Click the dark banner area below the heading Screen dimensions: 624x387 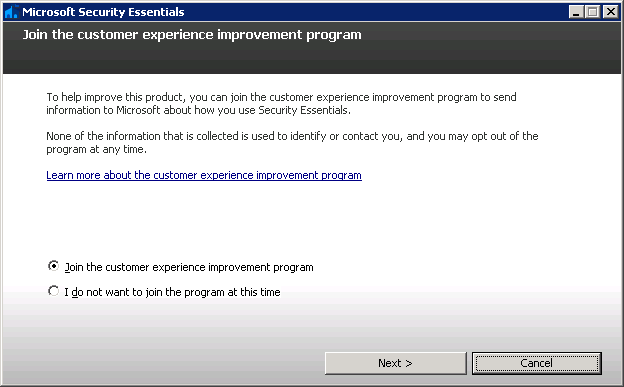click(x=312, y=59)
